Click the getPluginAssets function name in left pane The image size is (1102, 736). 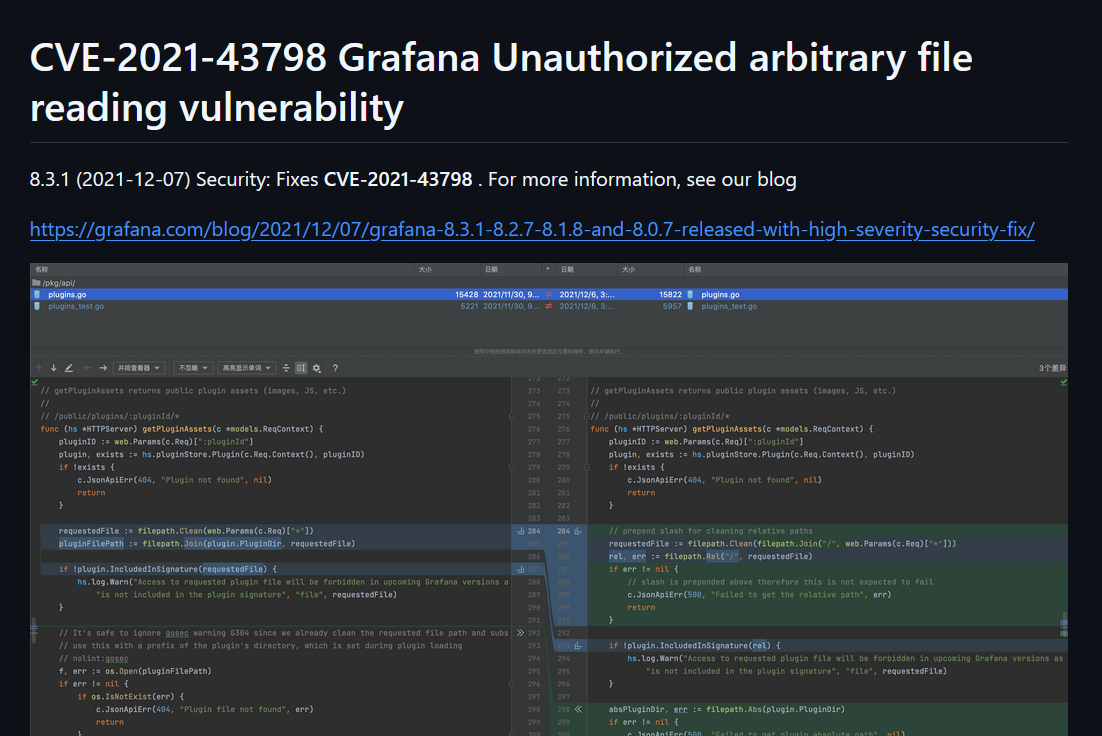point(177,429)
